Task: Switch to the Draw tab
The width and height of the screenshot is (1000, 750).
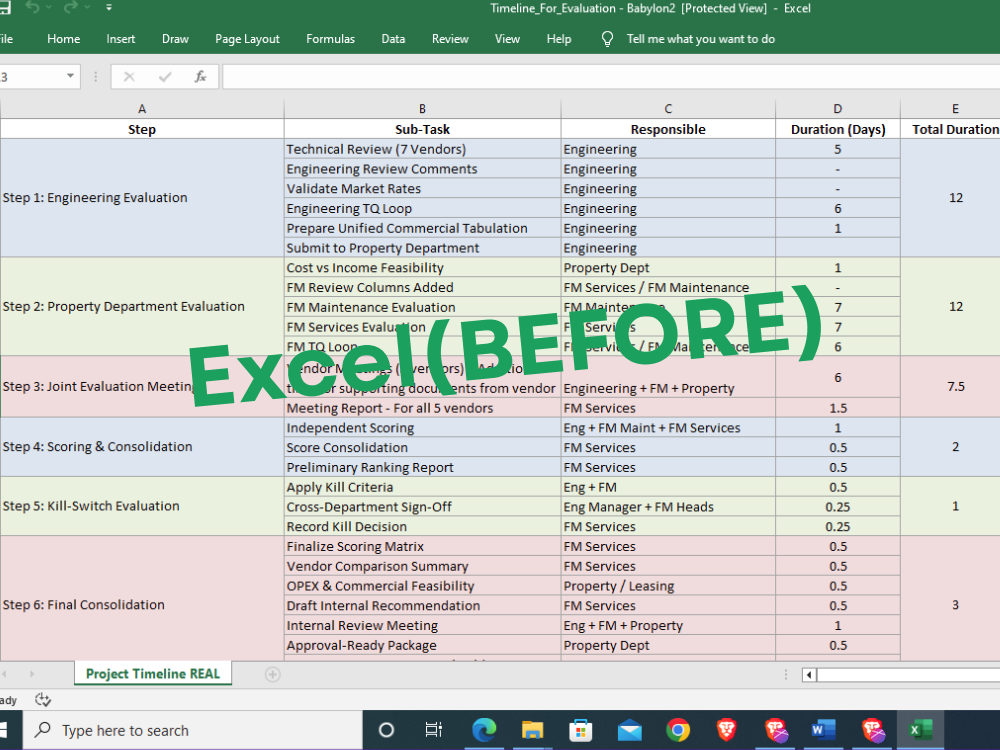Action: coord(175,39)
